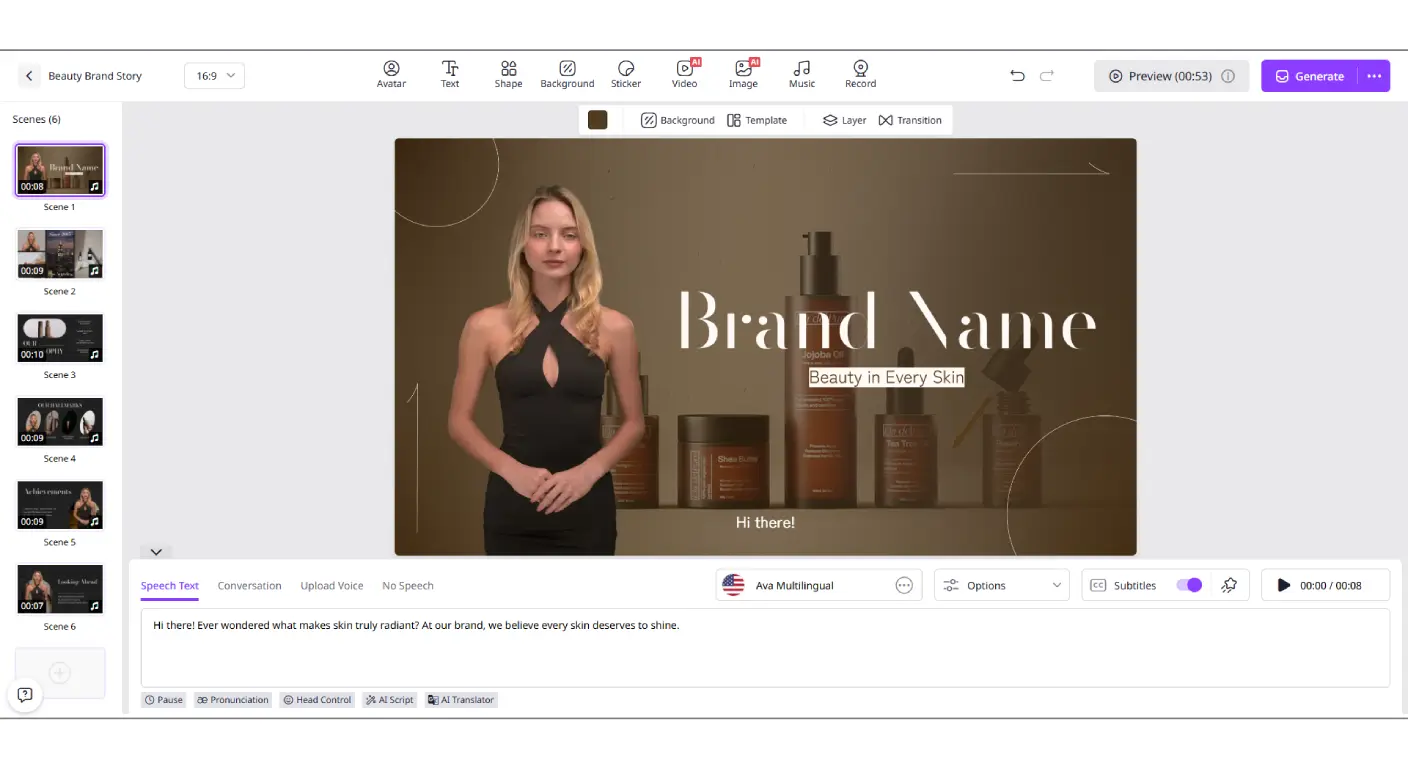Open the Shape tool
This screenshot has width=1408, height=768.
pyautogui.click(x=508, y=75)
